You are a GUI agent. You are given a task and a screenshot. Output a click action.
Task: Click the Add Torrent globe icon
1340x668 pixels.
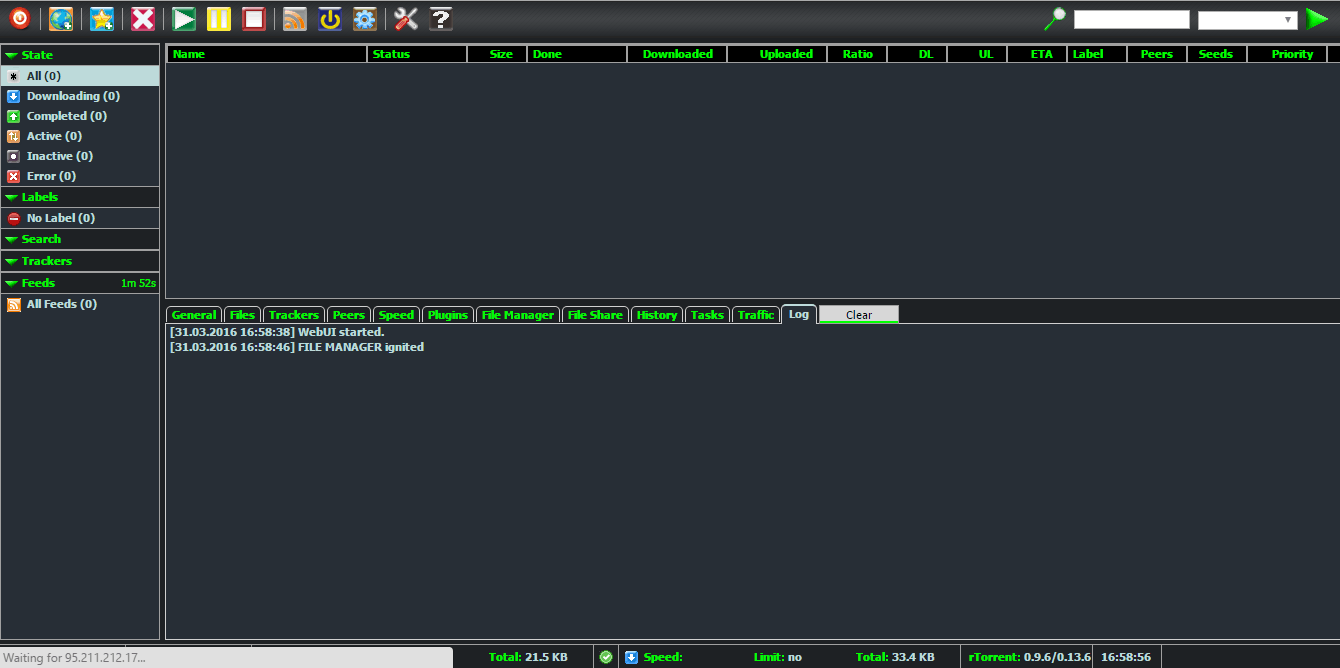coord(61,19)
